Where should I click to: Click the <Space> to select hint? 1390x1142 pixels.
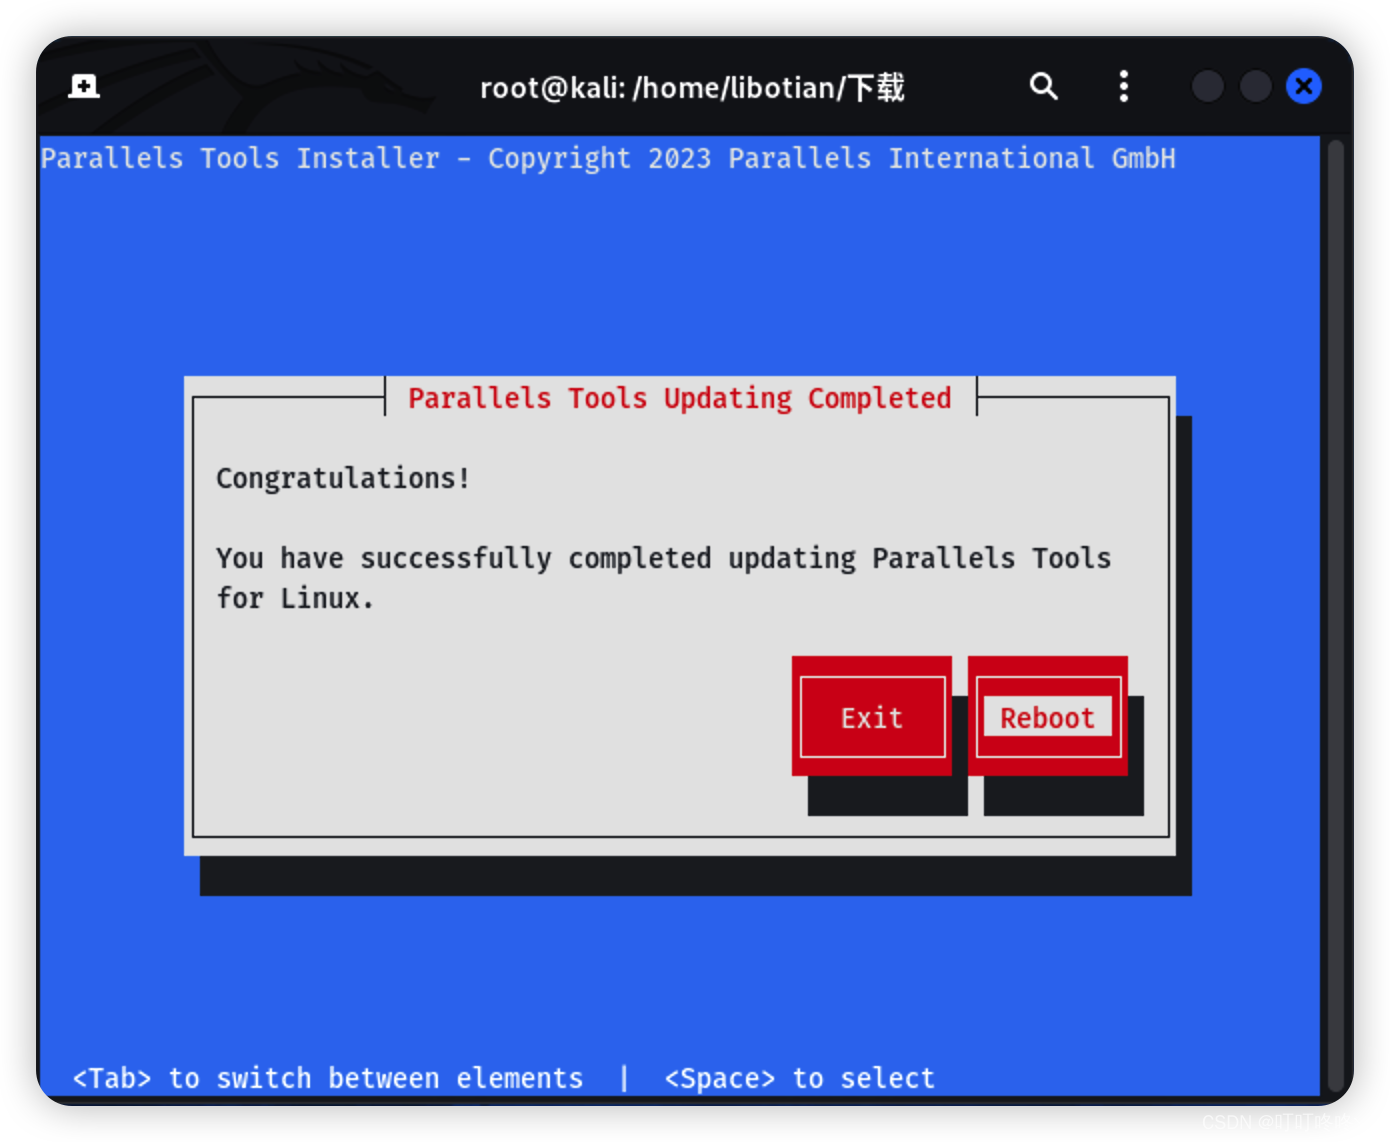pos(798,1077)
